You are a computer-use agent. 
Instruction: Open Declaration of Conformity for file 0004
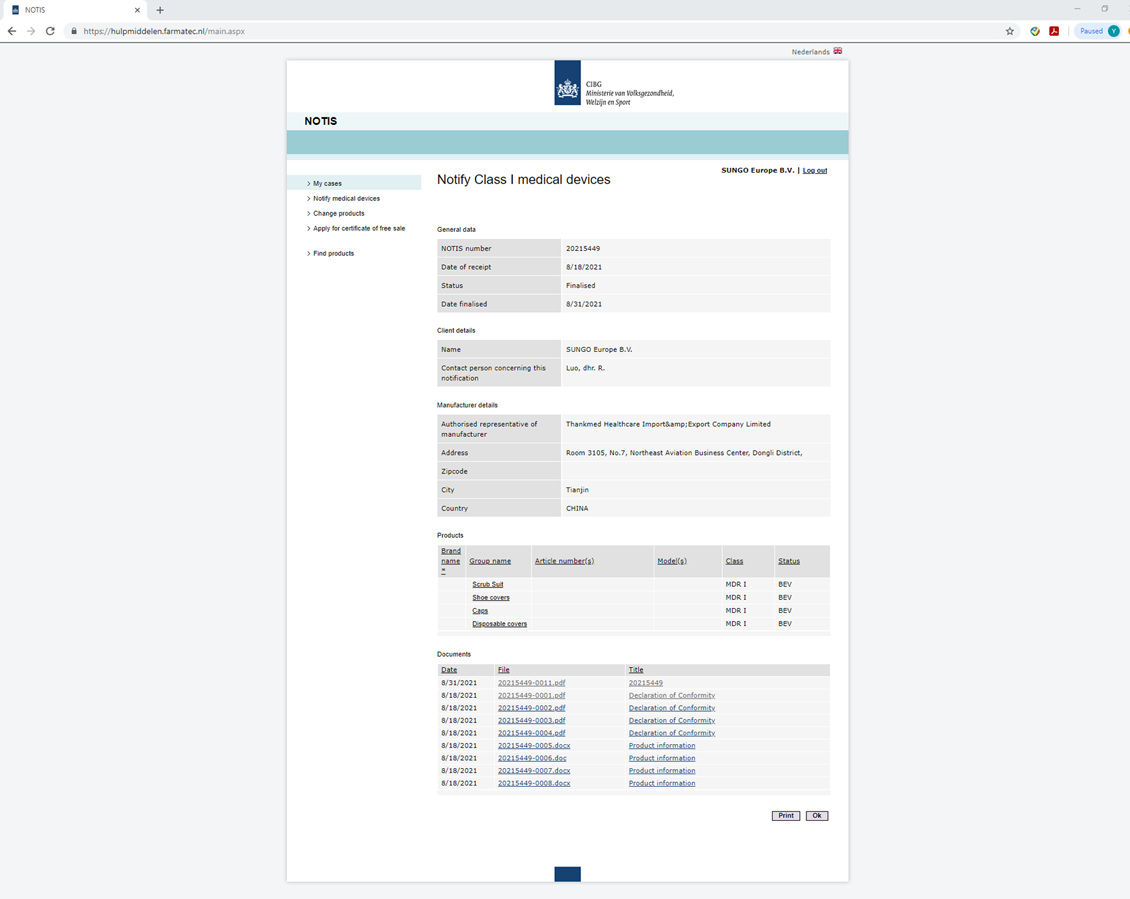(672, 733)
